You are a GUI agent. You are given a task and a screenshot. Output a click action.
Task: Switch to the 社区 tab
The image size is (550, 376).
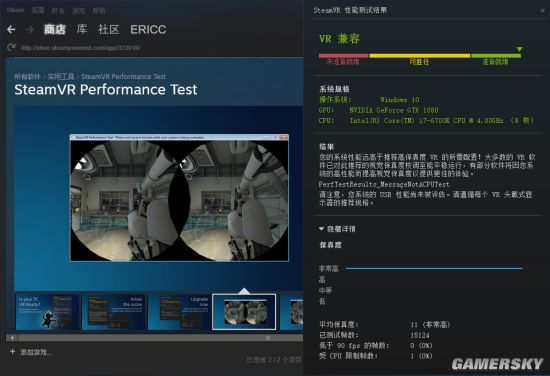coord(109,29)
